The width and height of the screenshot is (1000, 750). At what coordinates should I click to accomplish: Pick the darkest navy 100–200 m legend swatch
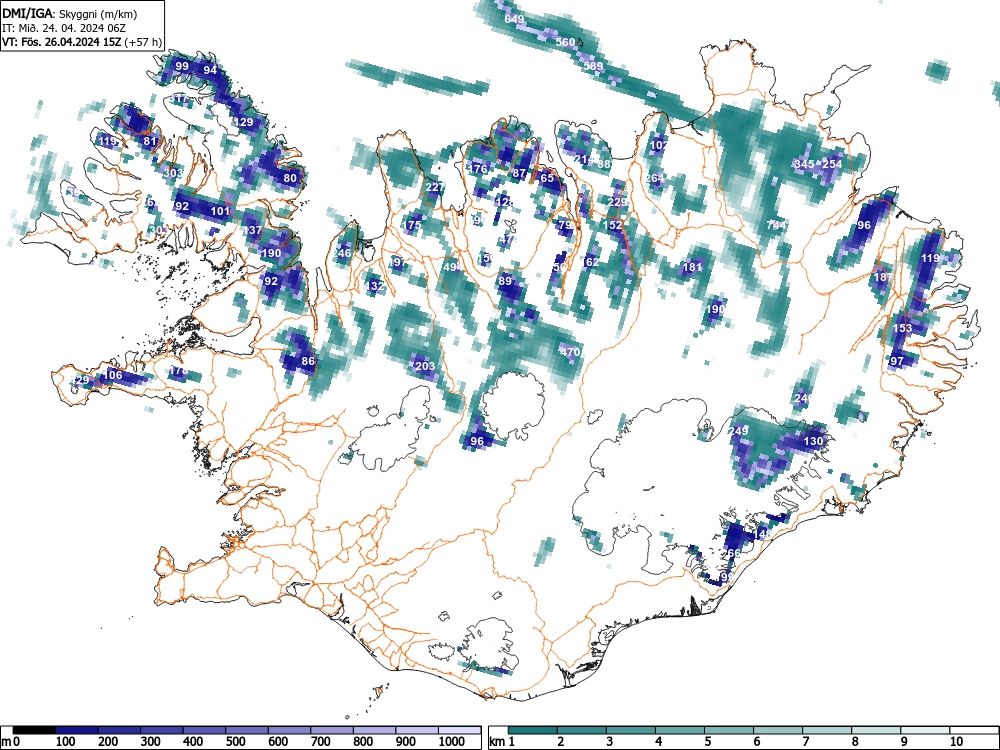(77, 730)
